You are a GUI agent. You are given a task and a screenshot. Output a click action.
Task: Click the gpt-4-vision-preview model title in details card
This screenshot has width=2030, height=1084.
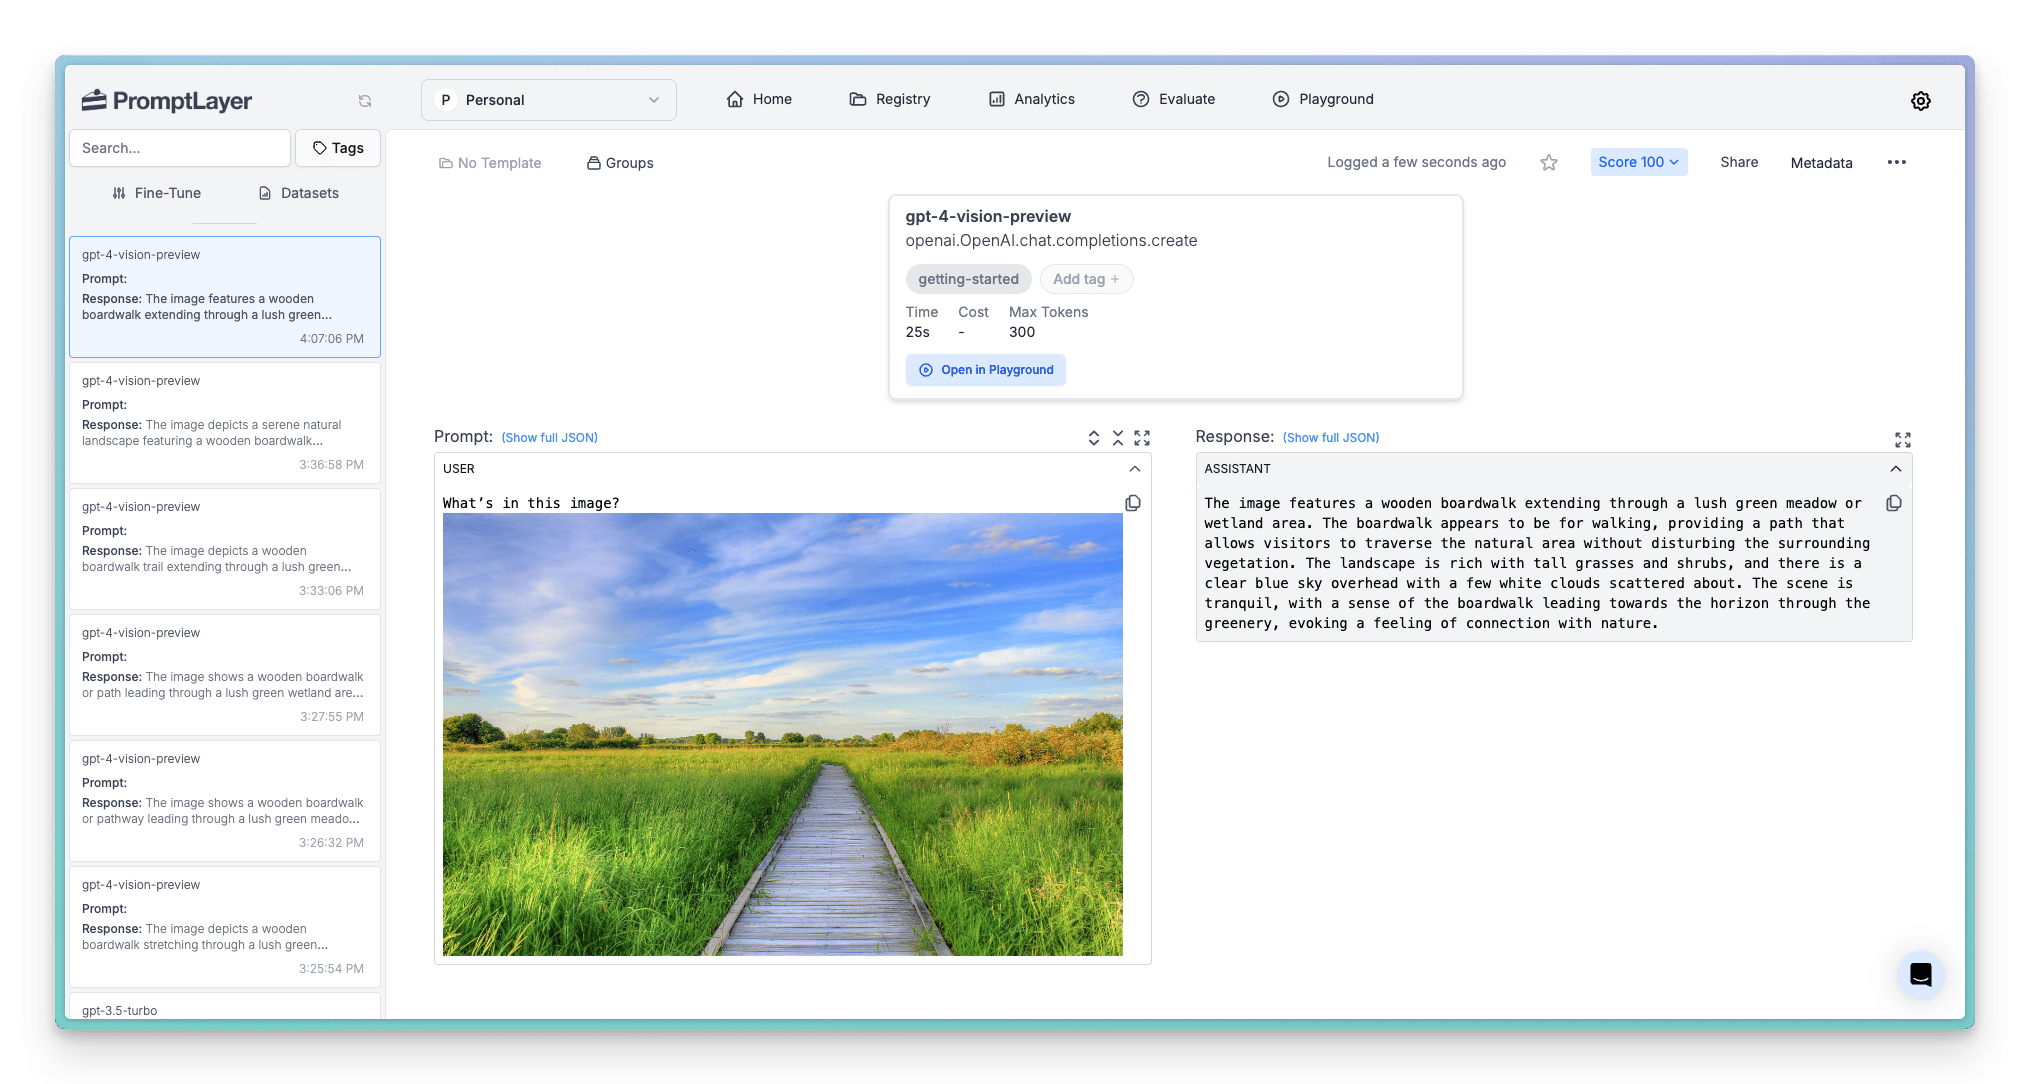(x=988, y=216)
